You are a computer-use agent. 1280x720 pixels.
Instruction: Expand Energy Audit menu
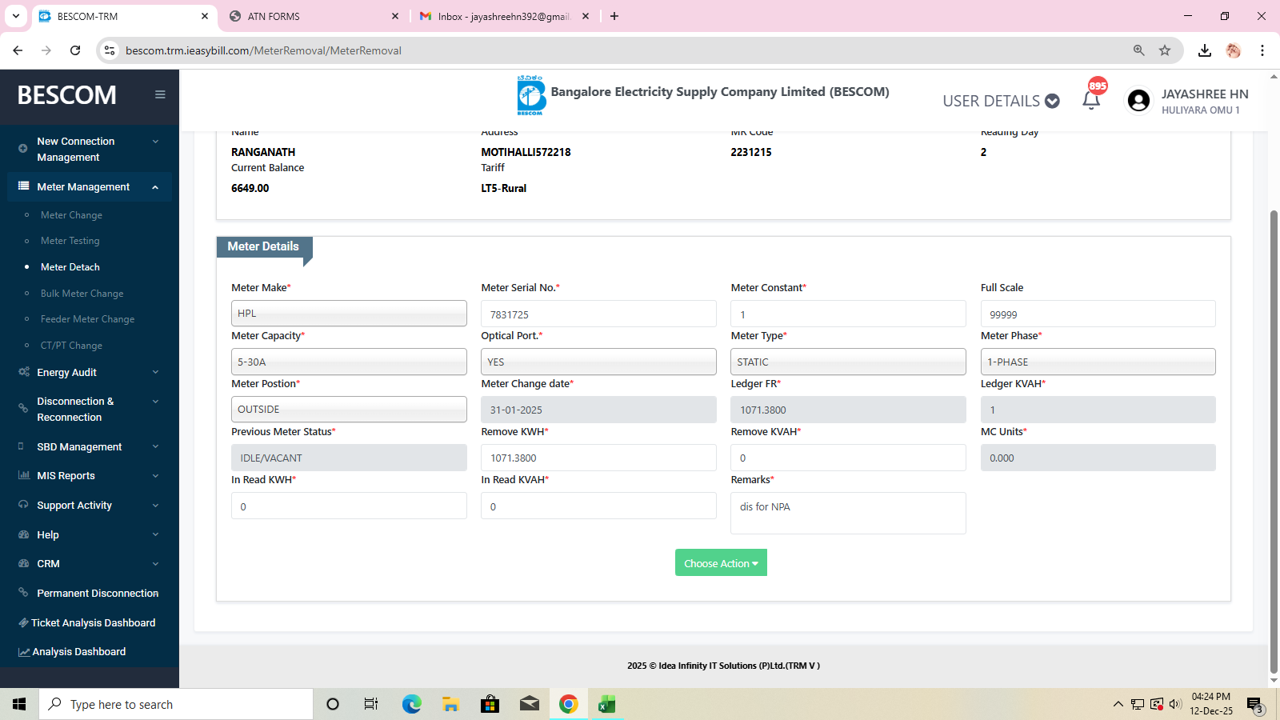(89, 372)
